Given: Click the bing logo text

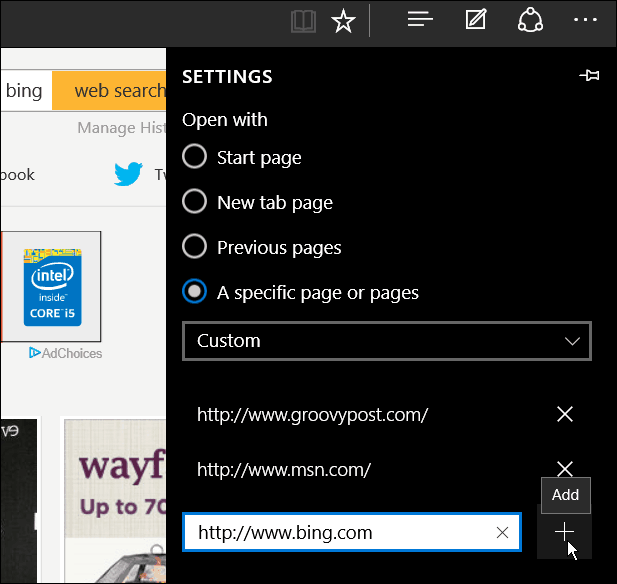Looking at the screenshot, I should tap(24, 91).
